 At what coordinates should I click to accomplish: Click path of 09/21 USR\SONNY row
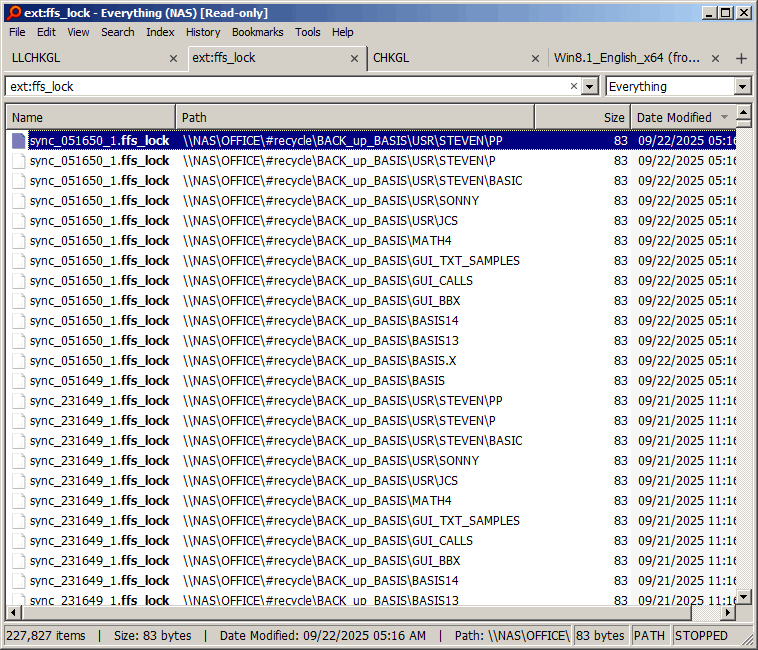pos(331,461)
